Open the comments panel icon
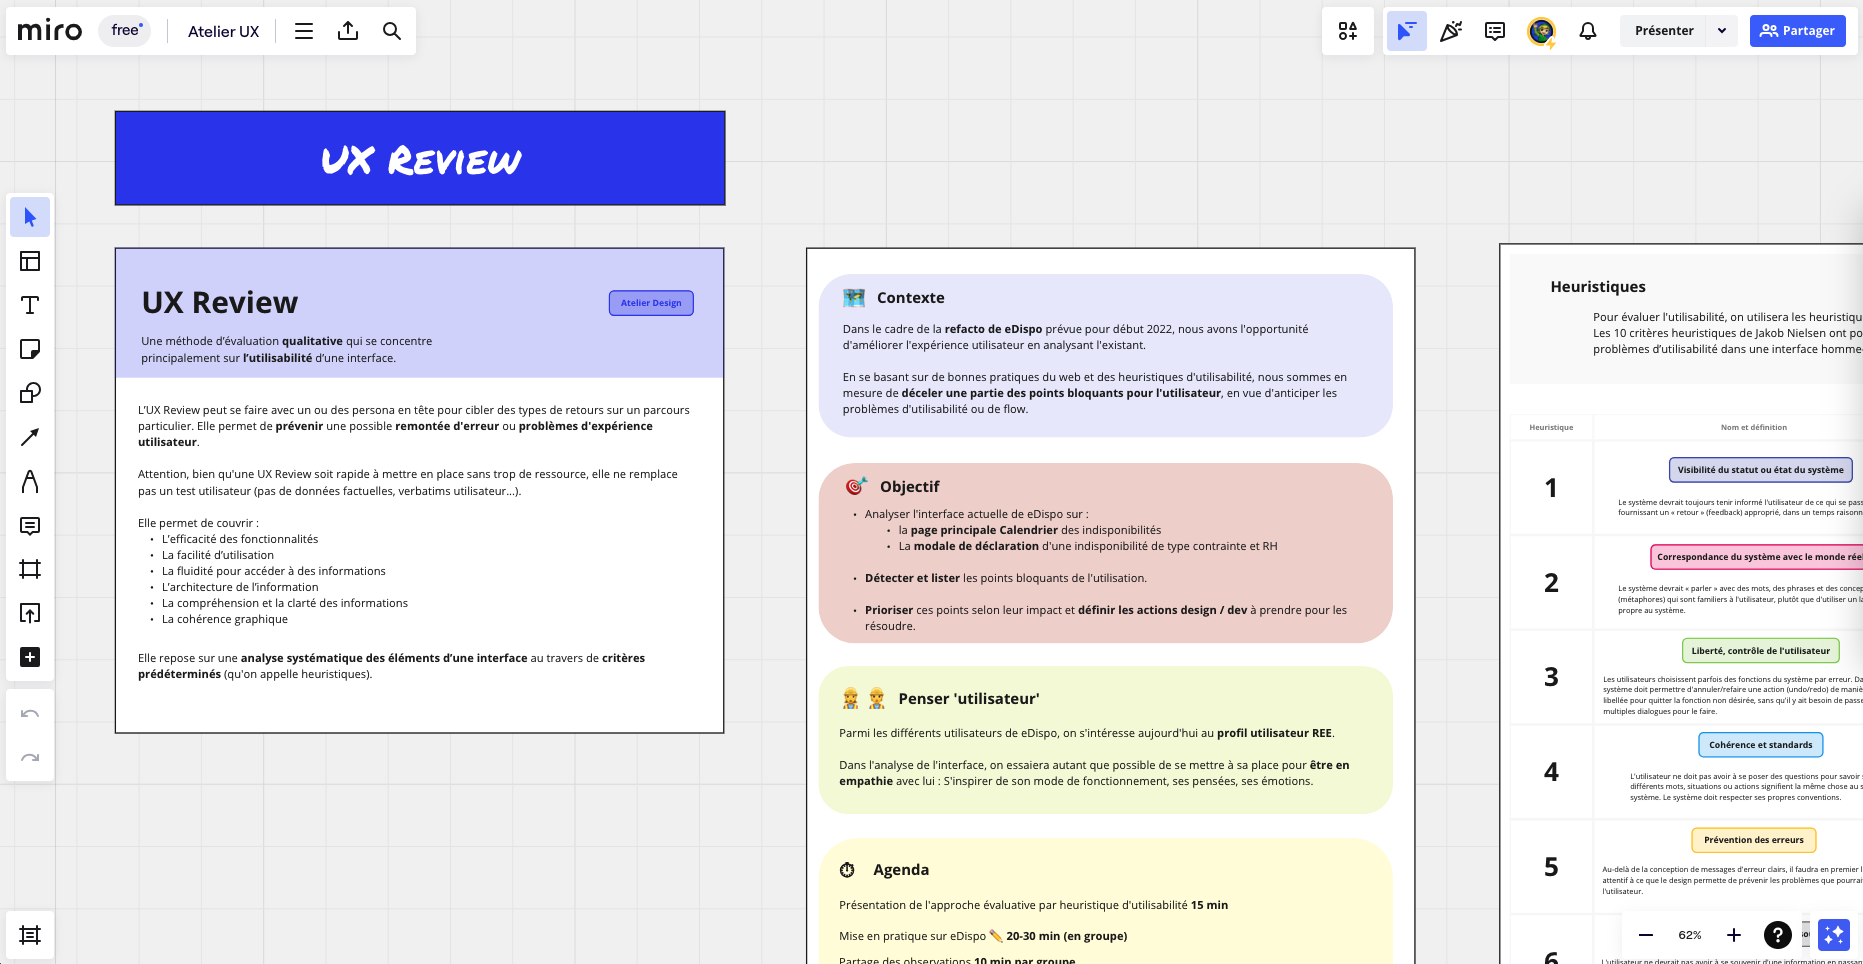 coord(1495,31)
